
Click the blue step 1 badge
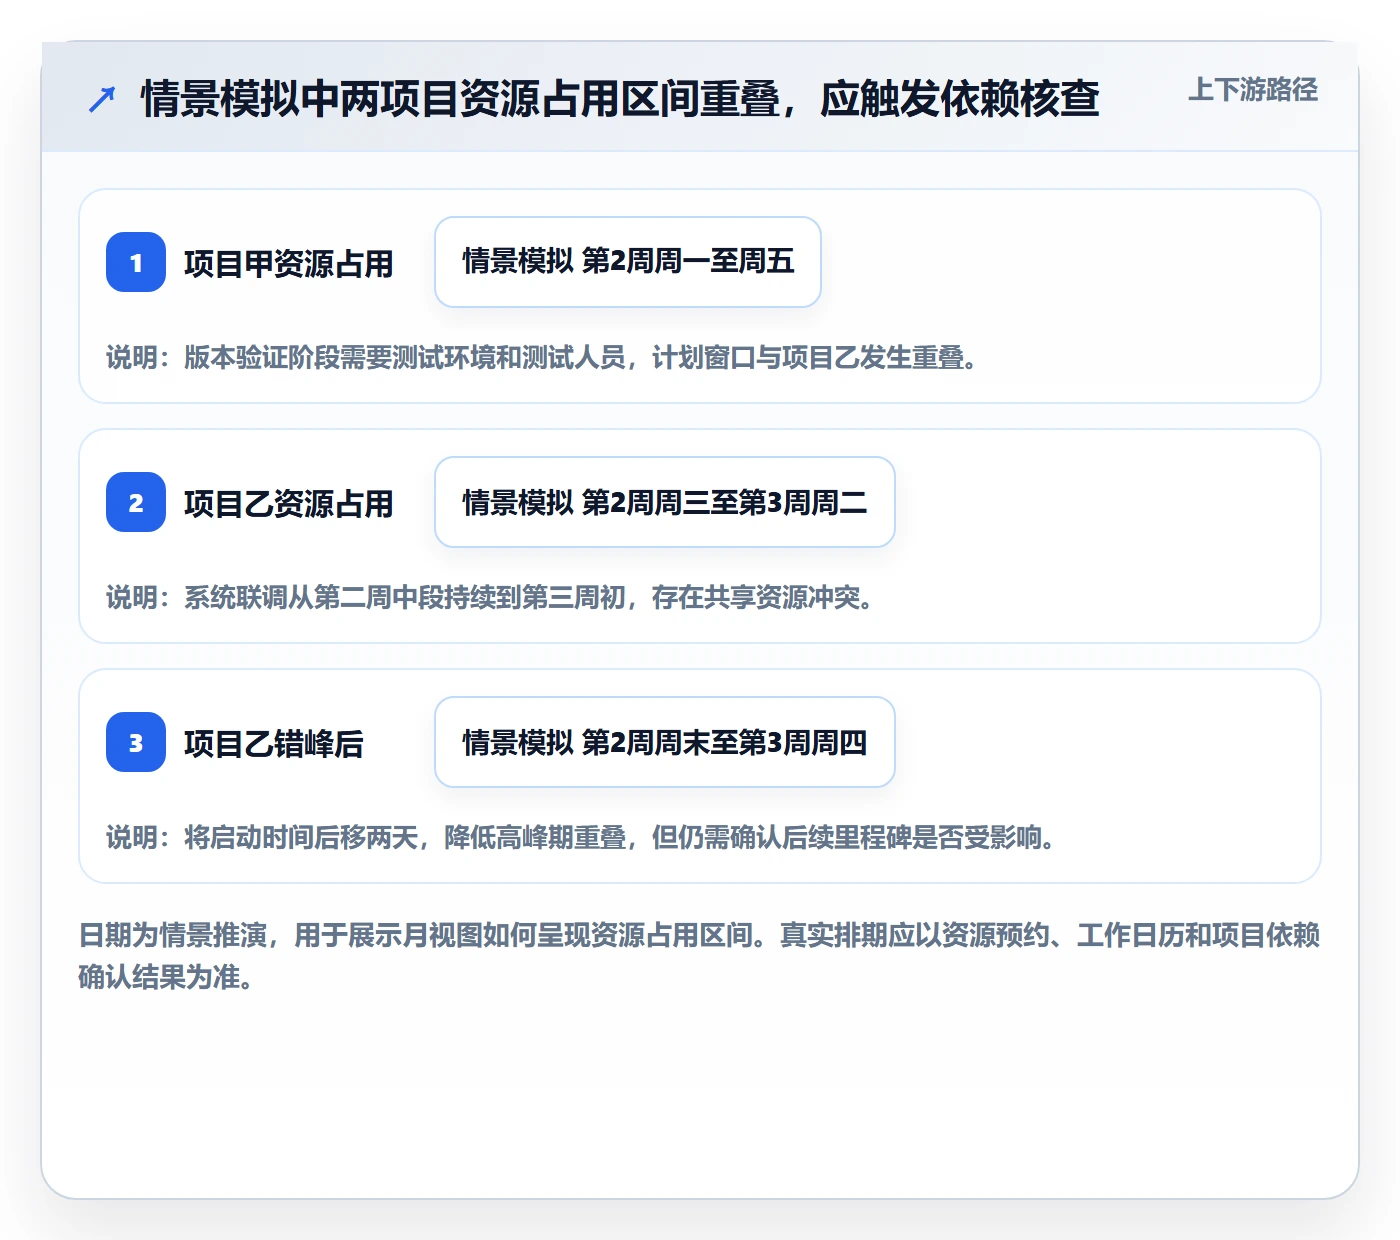click(136, 262)
